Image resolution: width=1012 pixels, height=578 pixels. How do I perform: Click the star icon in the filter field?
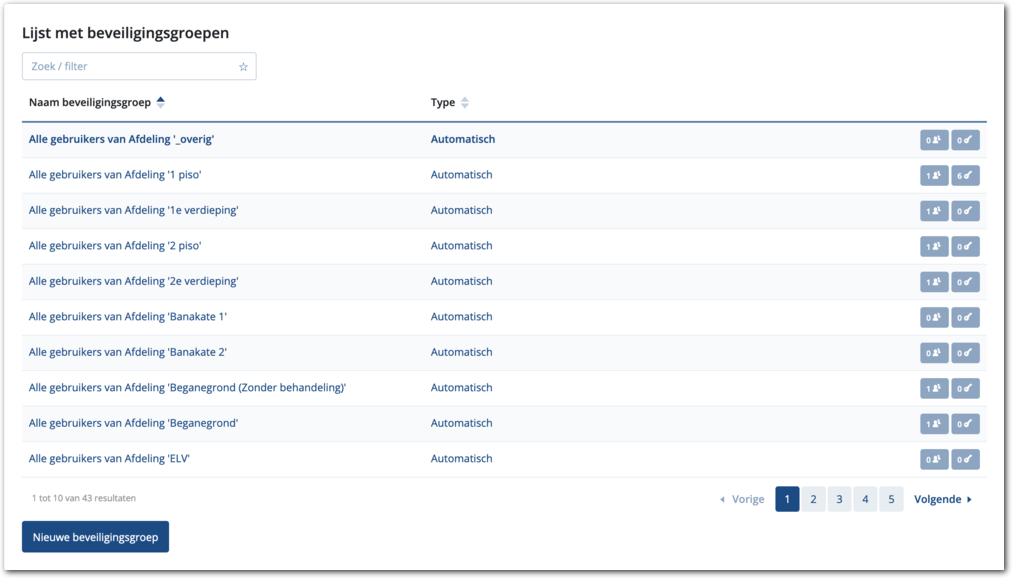pyautogui.click(x=243, y=67)
